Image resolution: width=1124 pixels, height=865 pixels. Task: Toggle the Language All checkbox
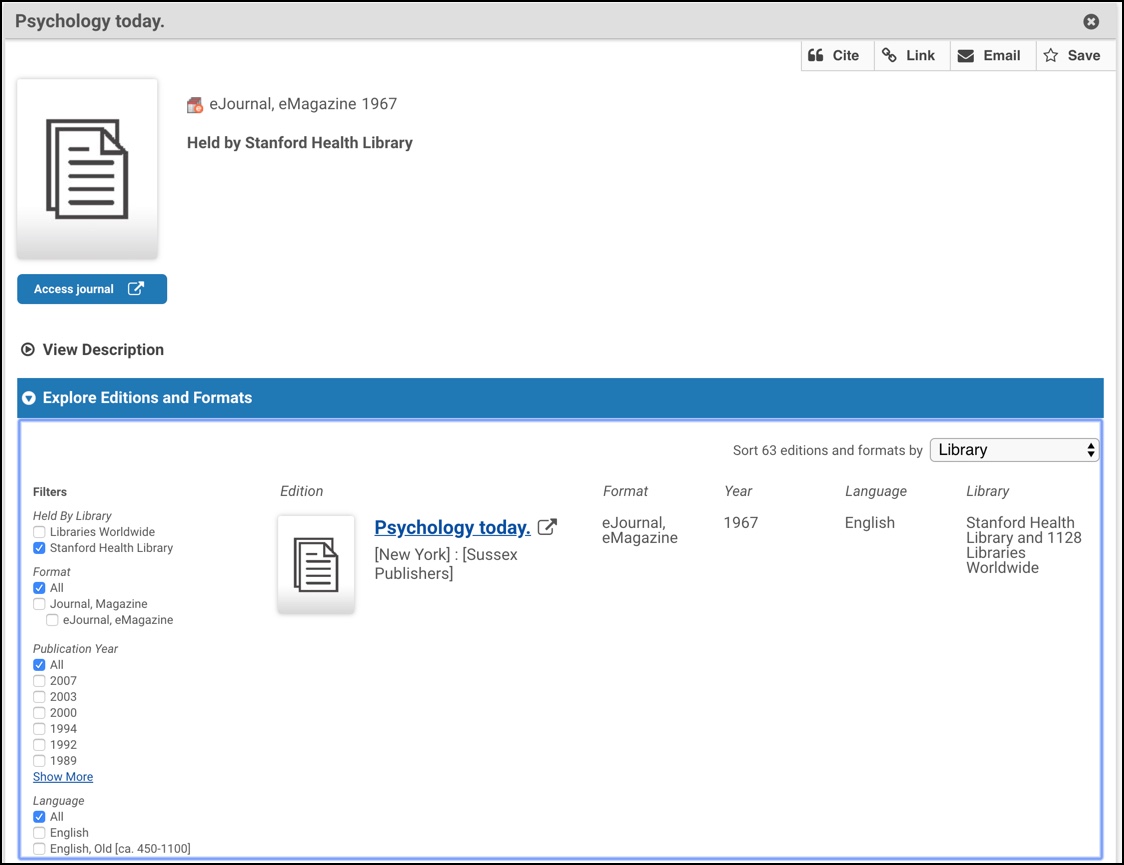(x=39, y=817)
